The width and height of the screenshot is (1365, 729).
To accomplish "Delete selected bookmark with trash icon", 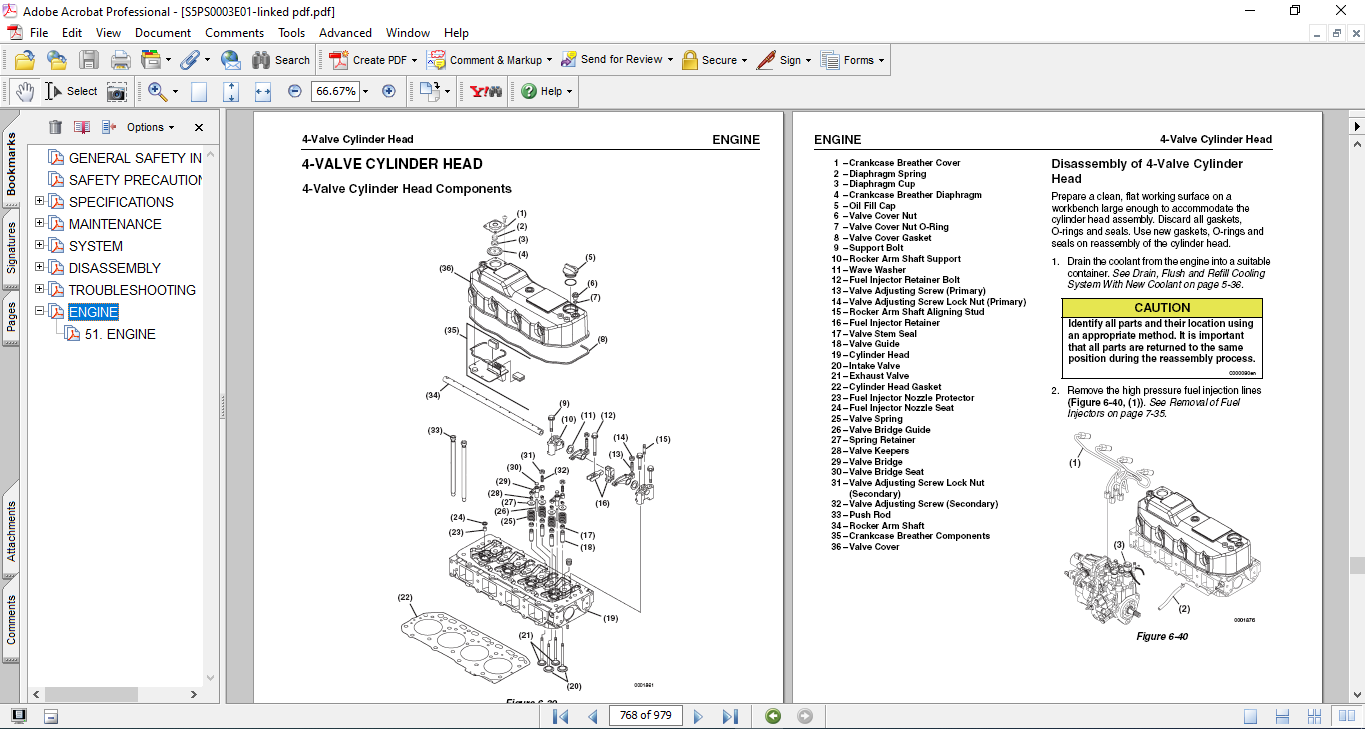I will pyautogui.click(x=55, y=127).
